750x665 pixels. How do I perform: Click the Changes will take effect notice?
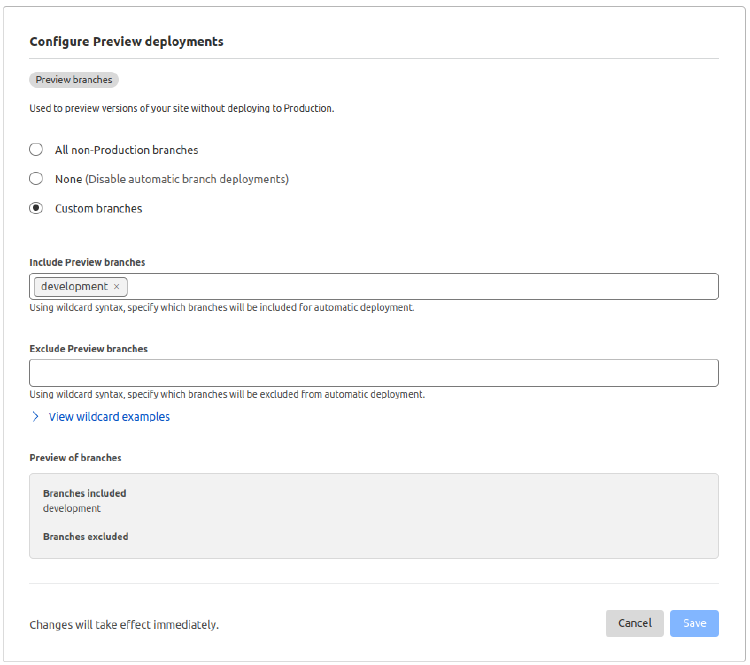point(124,625)
